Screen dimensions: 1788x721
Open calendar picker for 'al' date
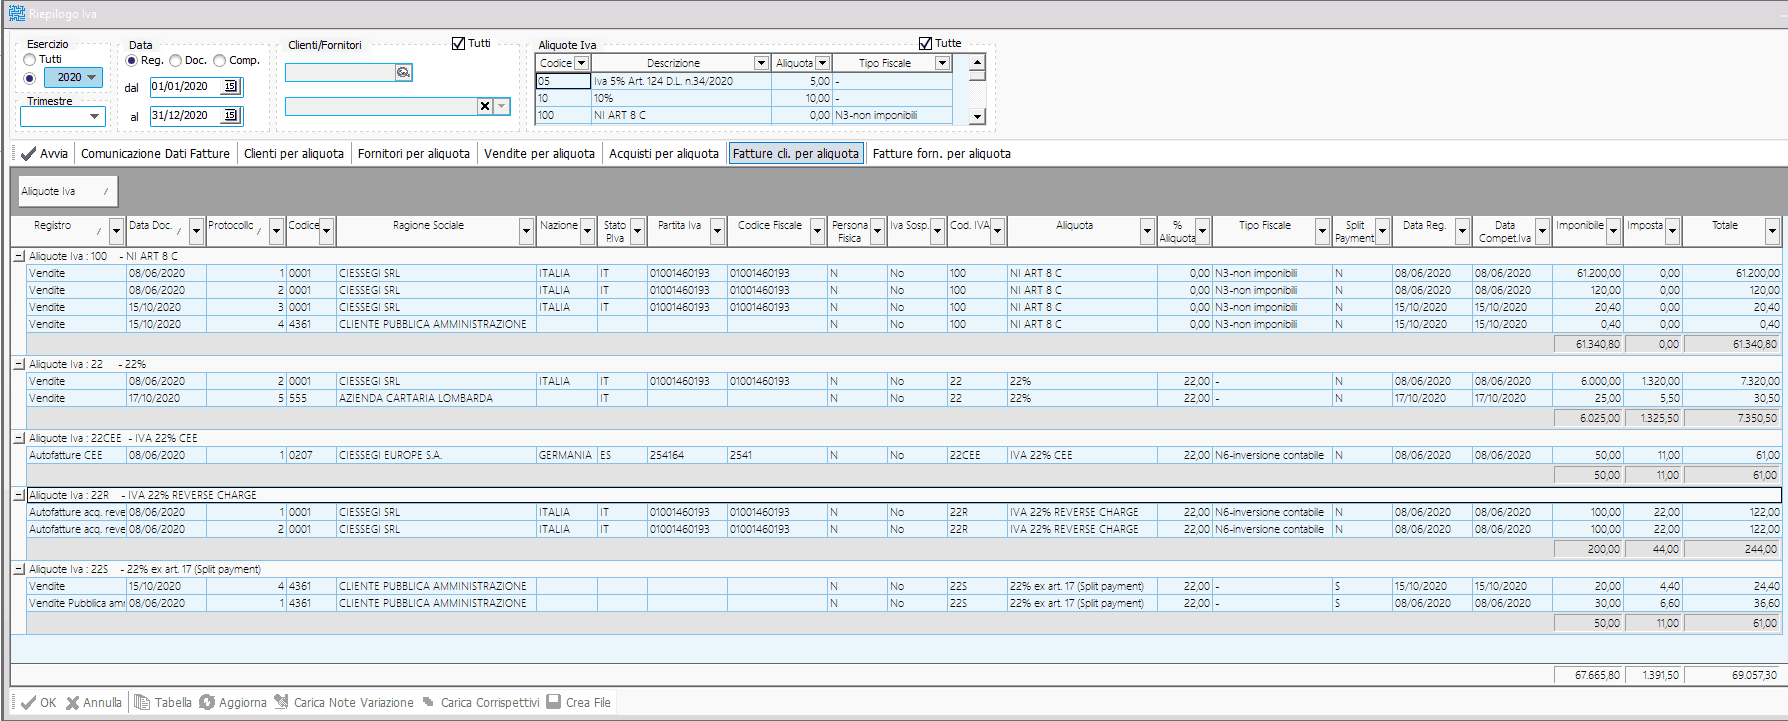point(230,116)
